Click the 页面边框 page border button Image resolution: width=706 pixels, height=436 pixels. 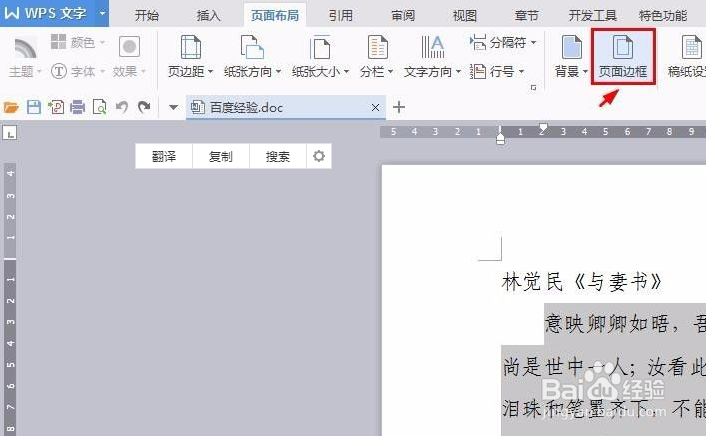(x=623, y=57)
